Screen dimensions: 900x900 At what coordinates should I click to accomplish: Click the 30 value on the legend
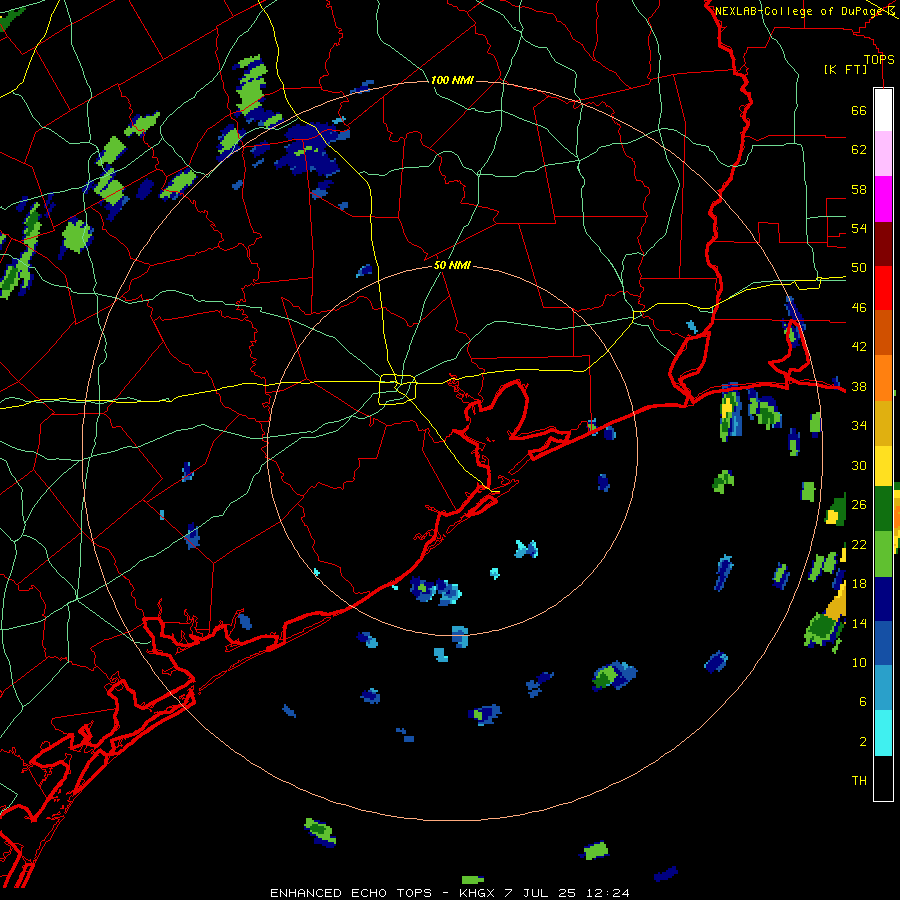(859, 465)
